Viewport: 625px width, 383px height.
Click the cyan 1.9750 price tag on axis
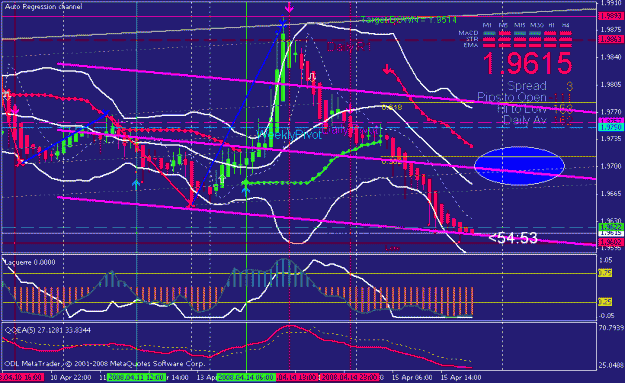pos(611,127)
